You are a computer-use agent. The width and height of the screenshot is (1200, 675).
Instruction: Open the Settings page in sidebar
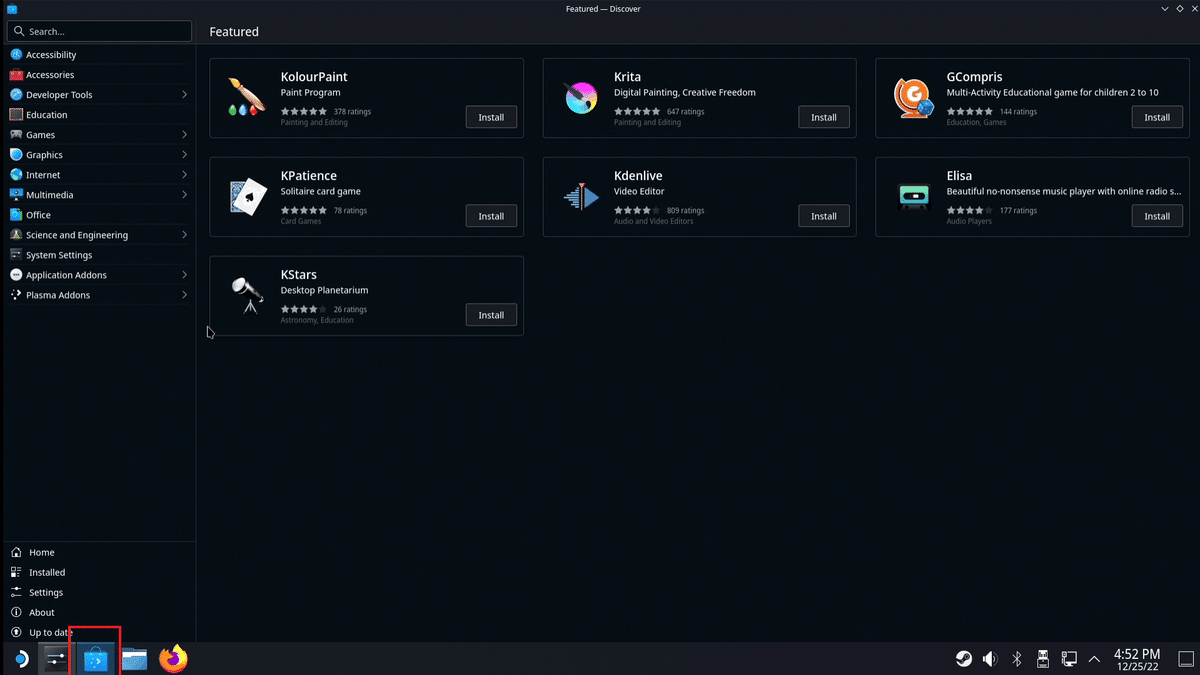46,593
